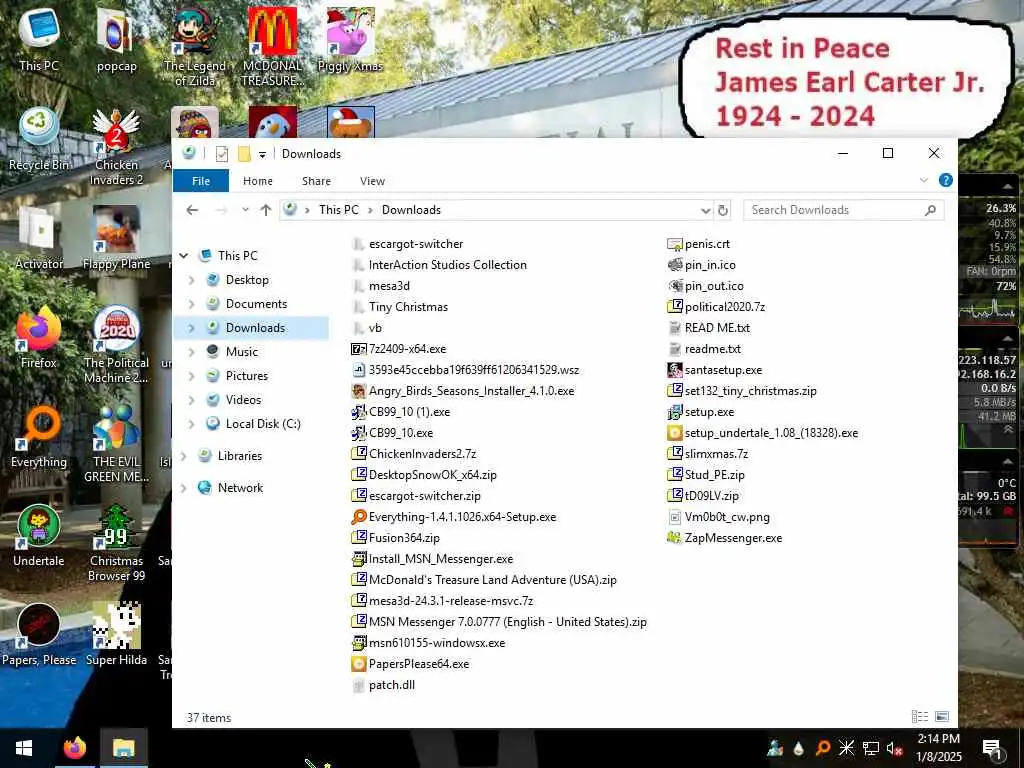Expand the ribbon chevron
This screenshot has height=768, width=1024.
click(923, 180)
